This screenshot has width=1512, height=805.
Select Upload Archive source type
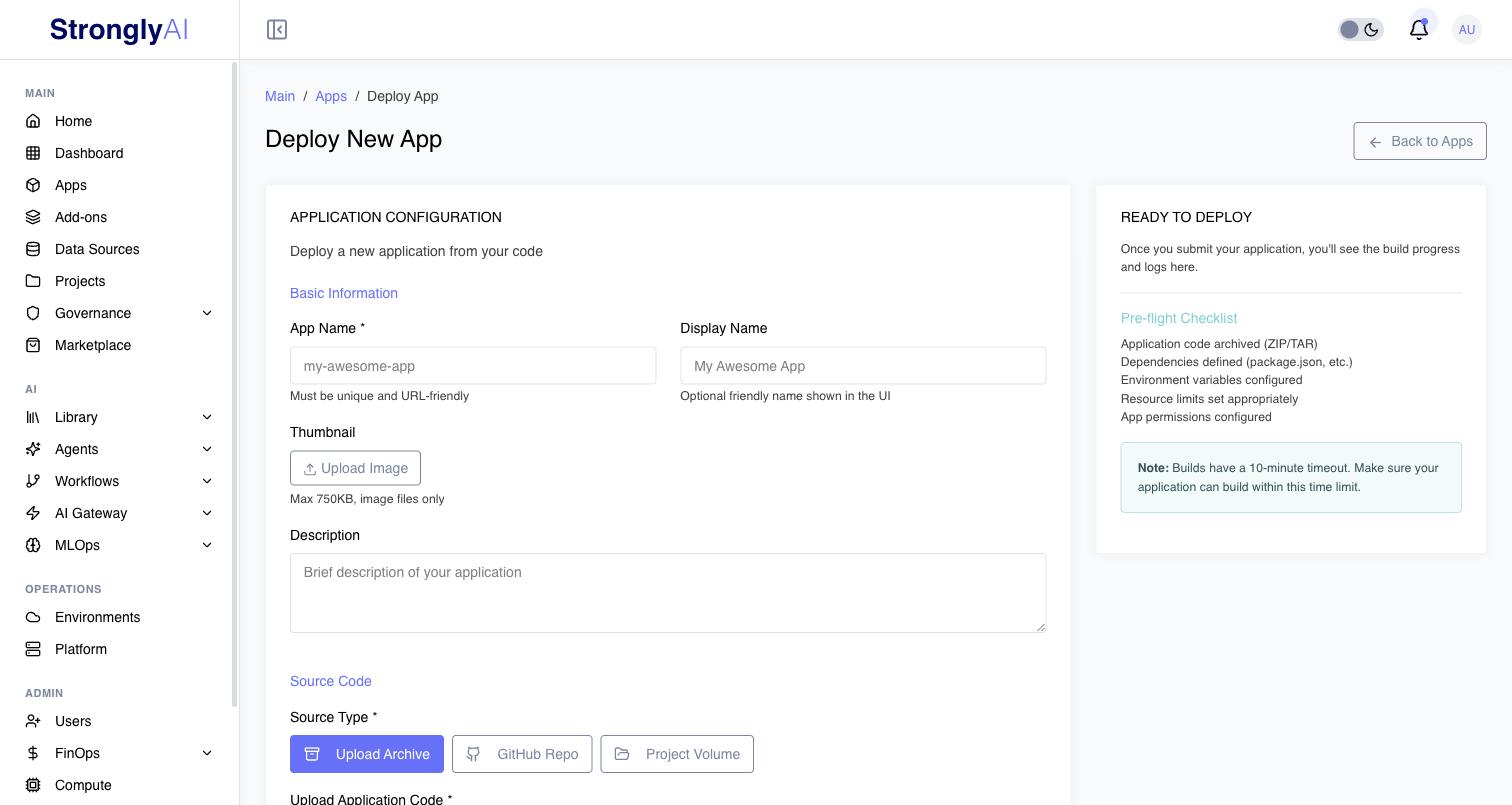coord(367,754)
